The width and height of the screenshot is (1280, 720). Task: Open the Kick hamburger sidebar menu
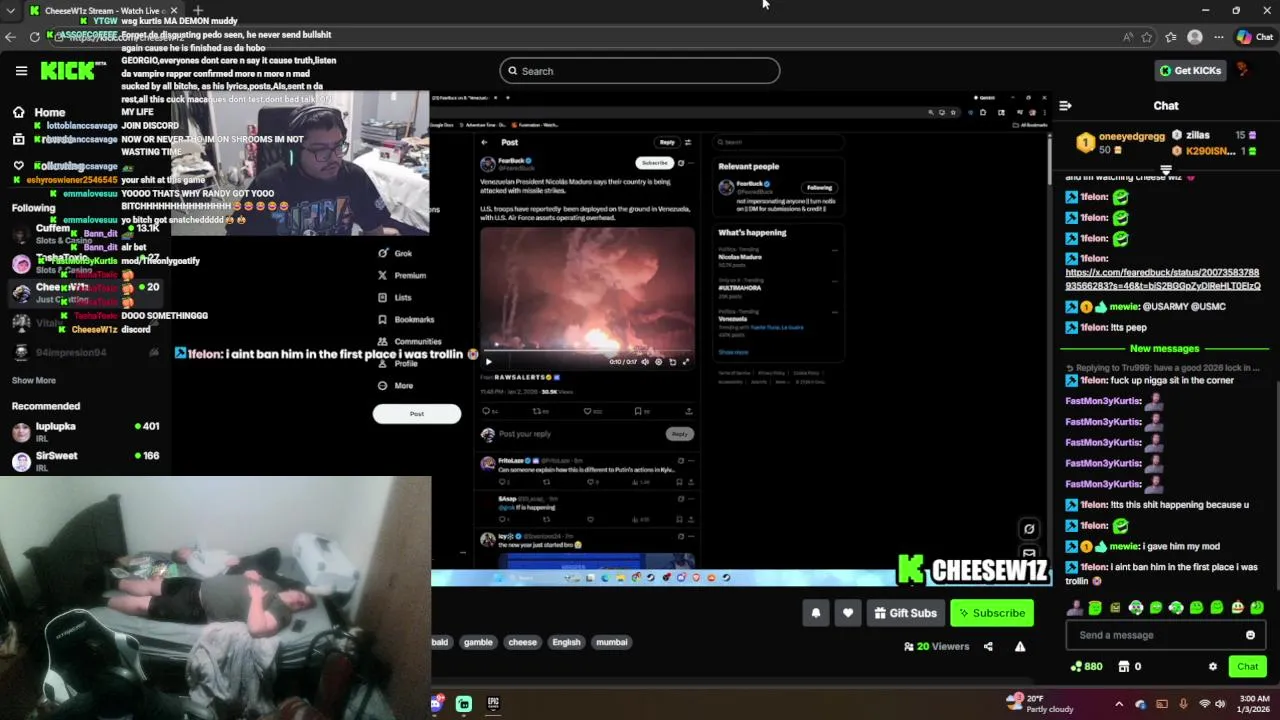click(21, 71)
